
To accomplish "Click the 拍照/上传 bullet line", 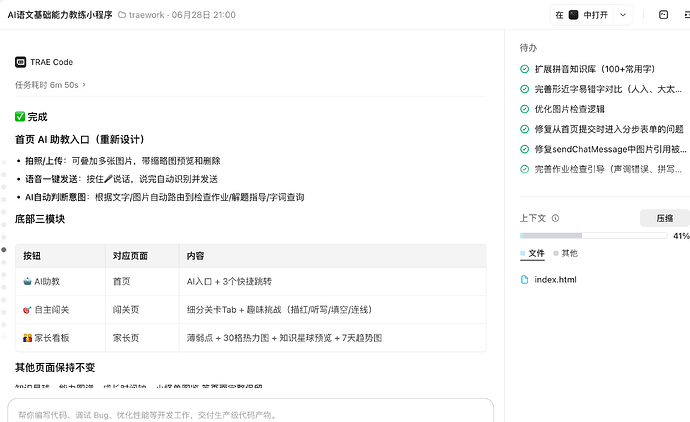I will coord(123,161).
